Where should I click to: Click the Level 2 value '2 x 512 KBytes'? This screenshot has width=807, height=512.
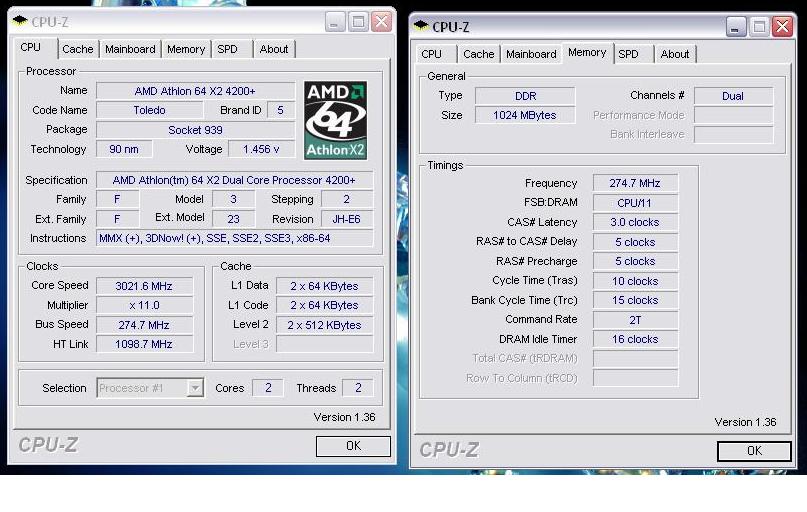[x=324, y=325]
